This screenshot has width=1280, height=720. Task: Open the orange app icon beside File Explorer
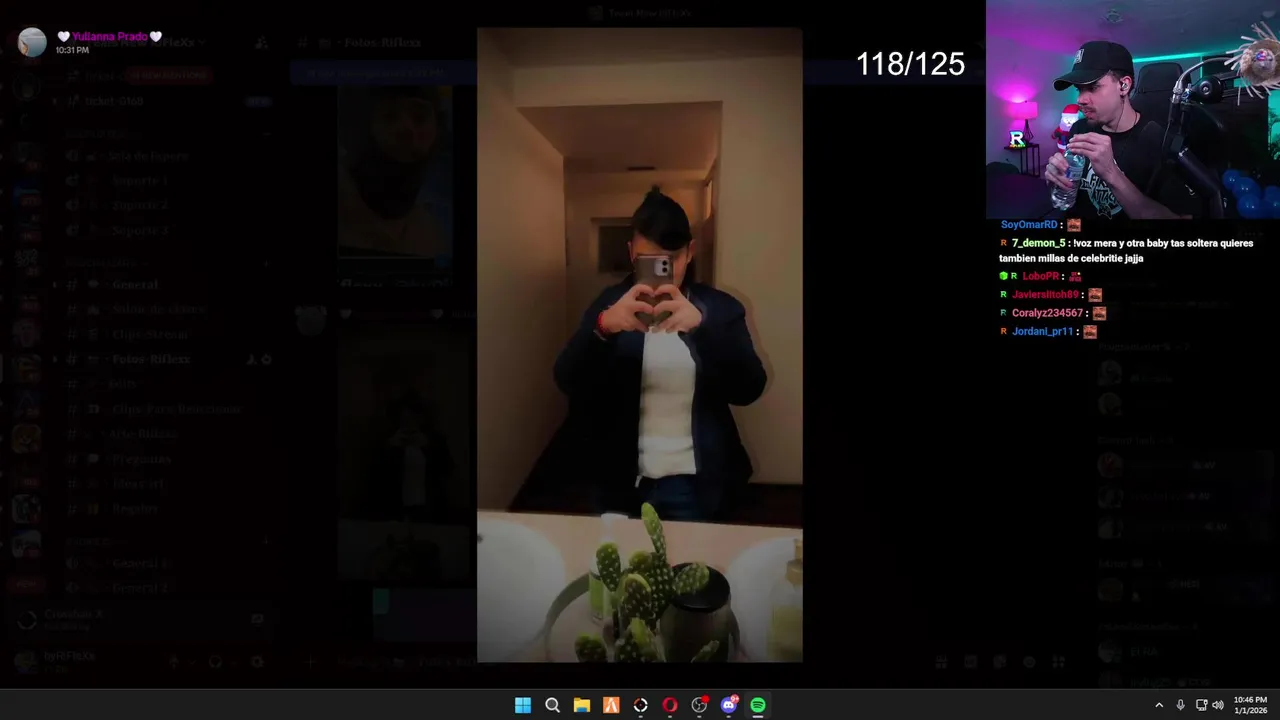611,705
